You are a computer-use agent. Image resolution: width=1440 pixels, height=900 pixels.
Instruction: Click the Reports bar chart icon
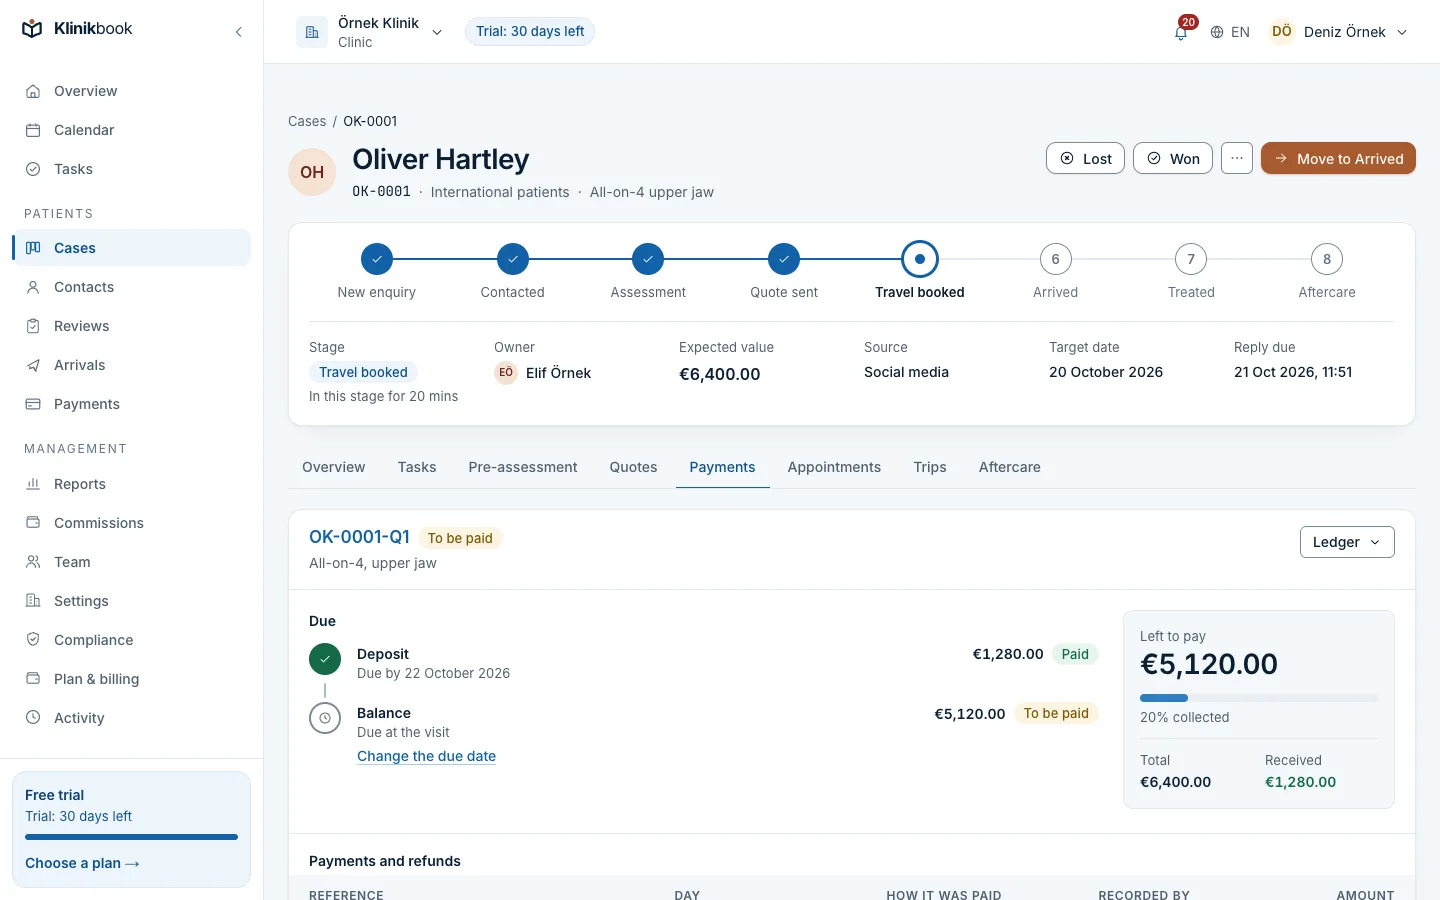(33, 484)
